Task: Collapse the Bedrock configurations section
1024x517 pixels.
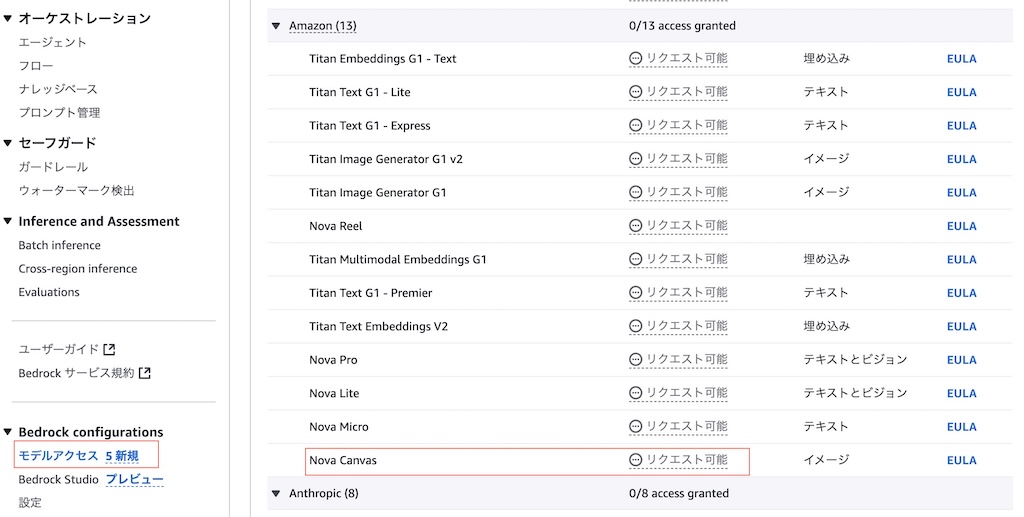Action: (x=8, y=432)
